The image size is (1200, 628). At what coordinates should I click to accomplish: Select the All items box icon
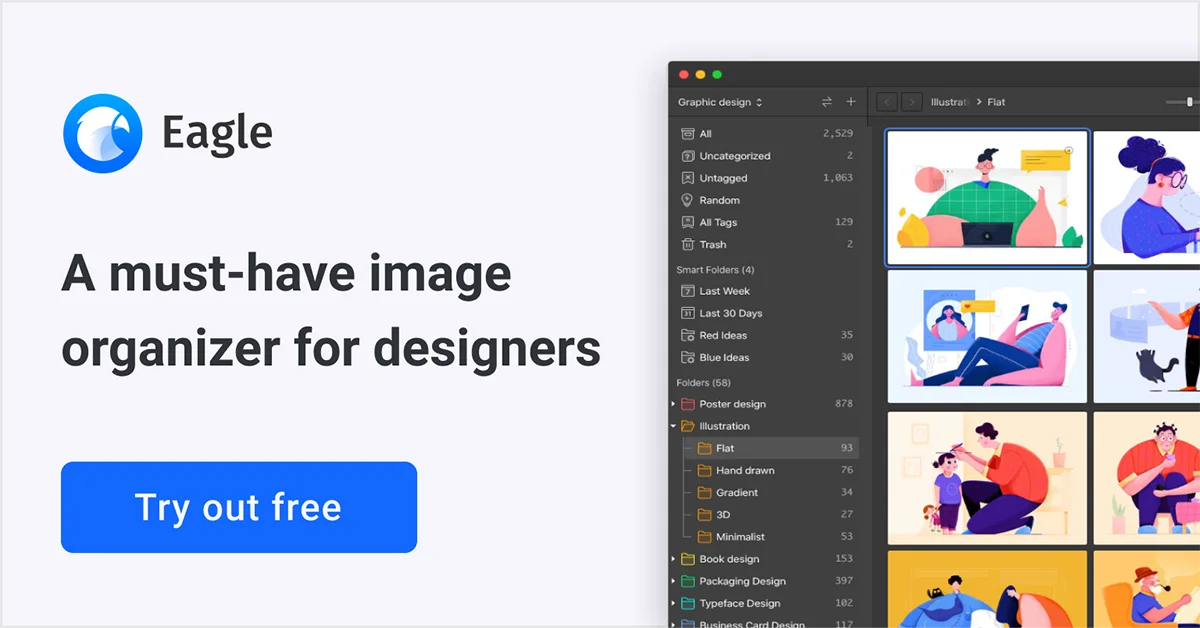[687, 134]
